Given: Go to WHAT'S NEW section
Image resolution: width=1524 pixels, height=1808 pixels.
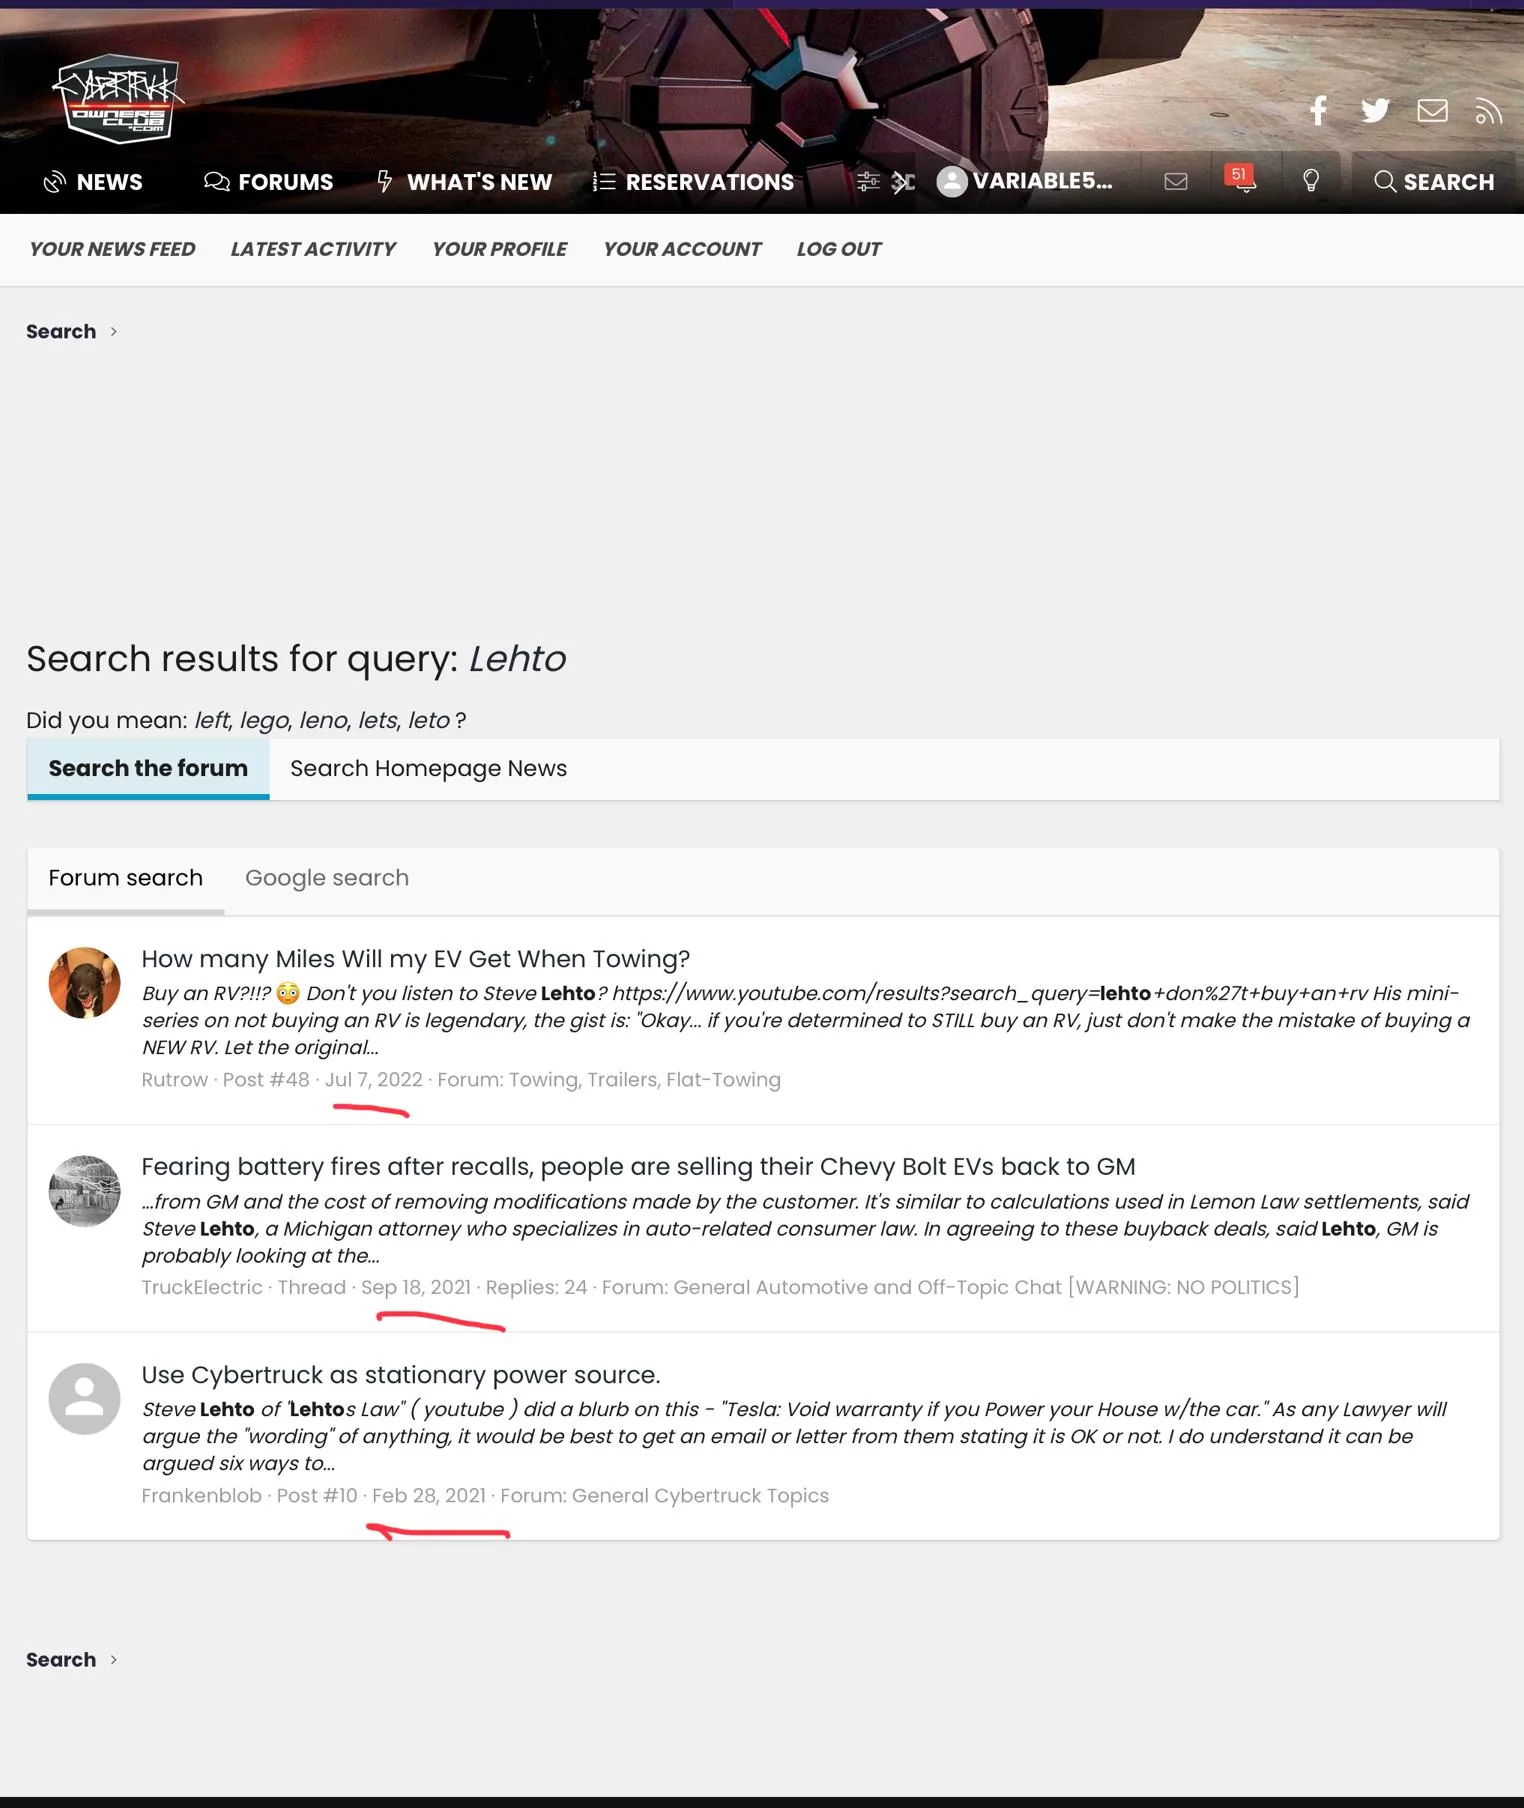Looking at the screenshot, I should point(464,182).
